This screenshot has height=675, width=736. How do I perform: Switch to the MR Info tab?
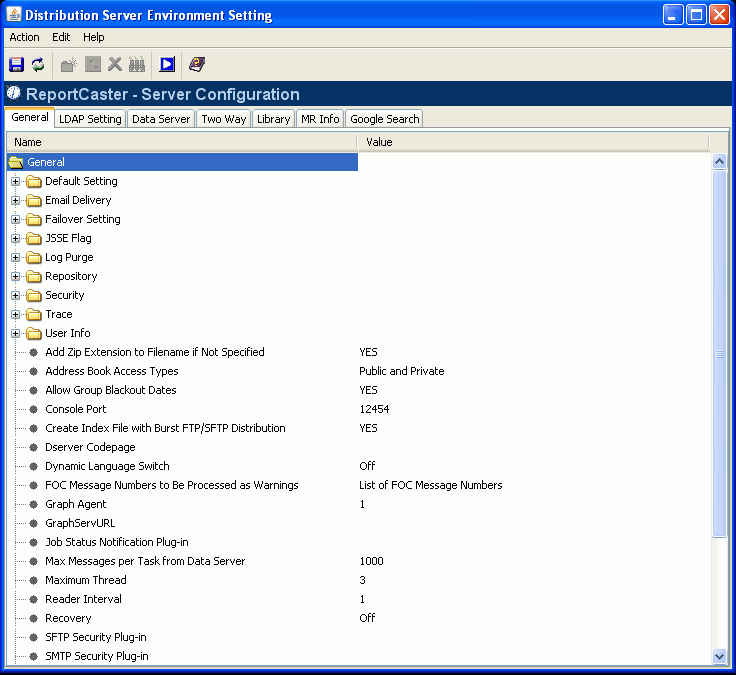click(x=320, y=119)
